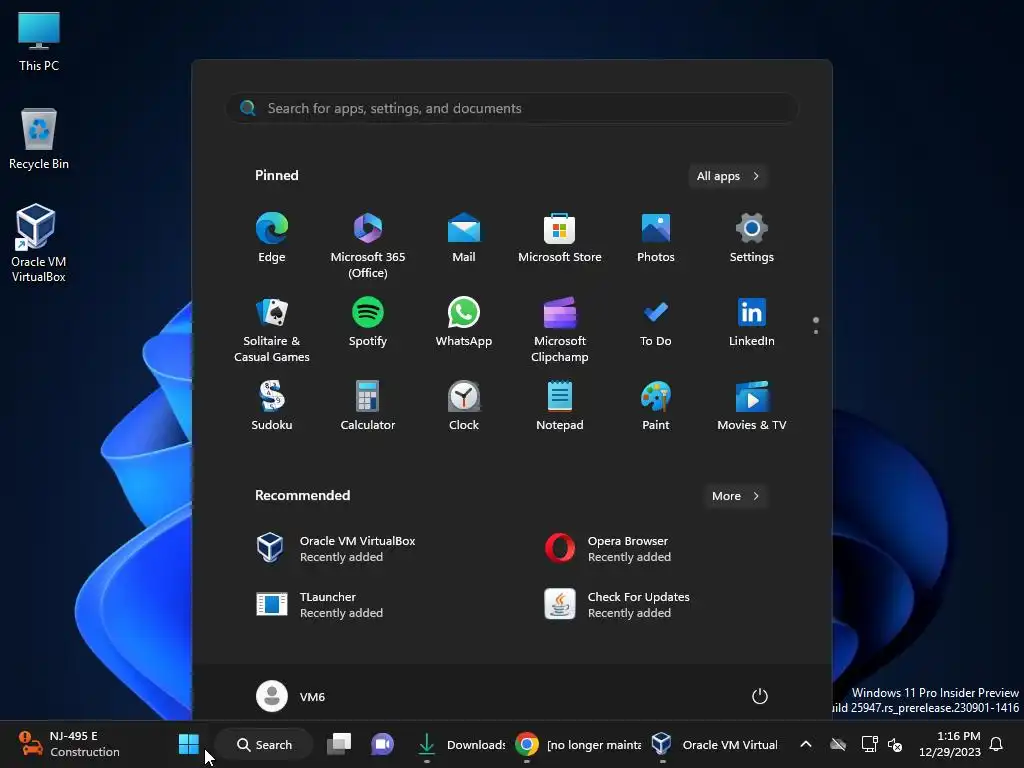Expand the All apps list
Viewport: 1024px width, 768px height.
[728, 176]
